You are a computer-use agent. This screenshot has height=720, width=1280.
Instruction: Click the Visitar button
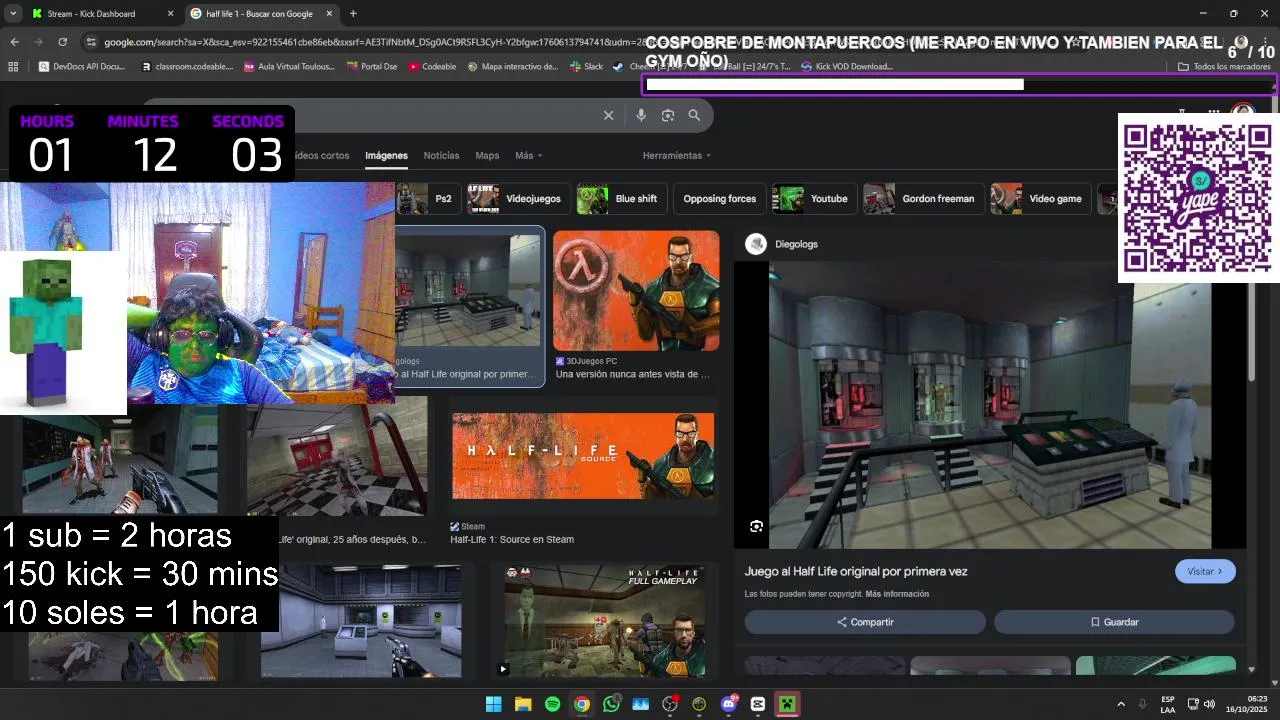coord(1205,571)
